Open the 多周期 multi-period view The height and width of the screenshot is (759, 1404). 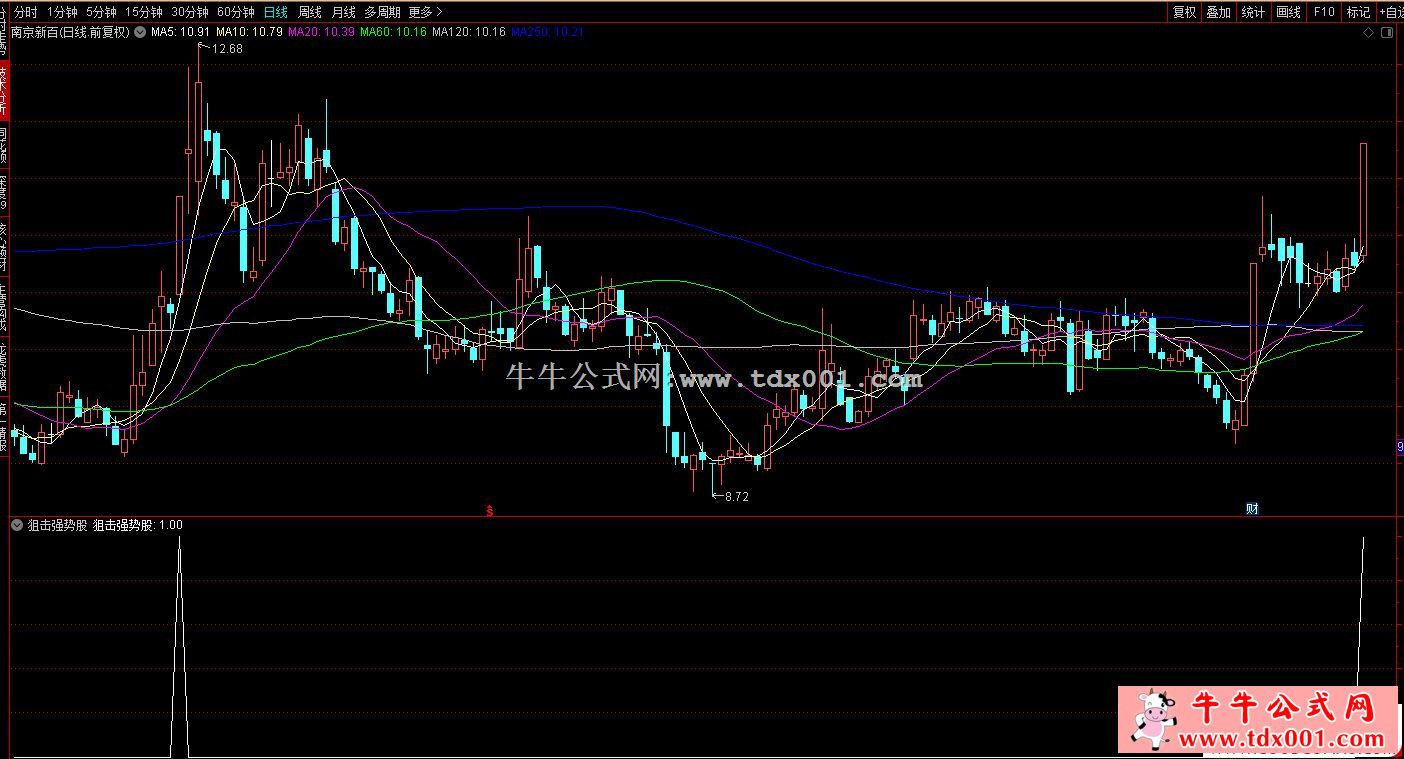pos(382,12)
